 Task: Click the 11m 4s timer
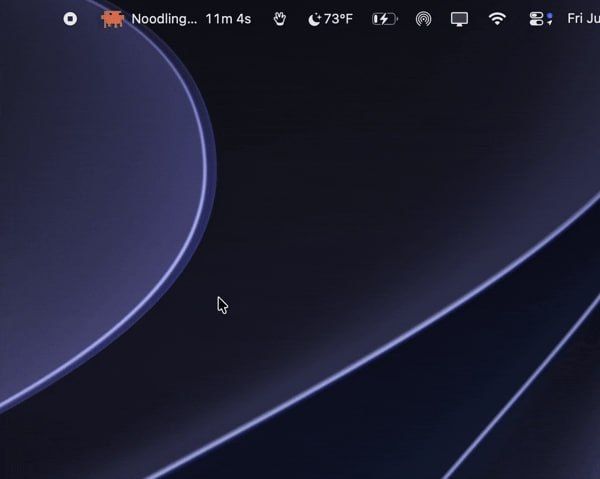click(x=228, y=19)
